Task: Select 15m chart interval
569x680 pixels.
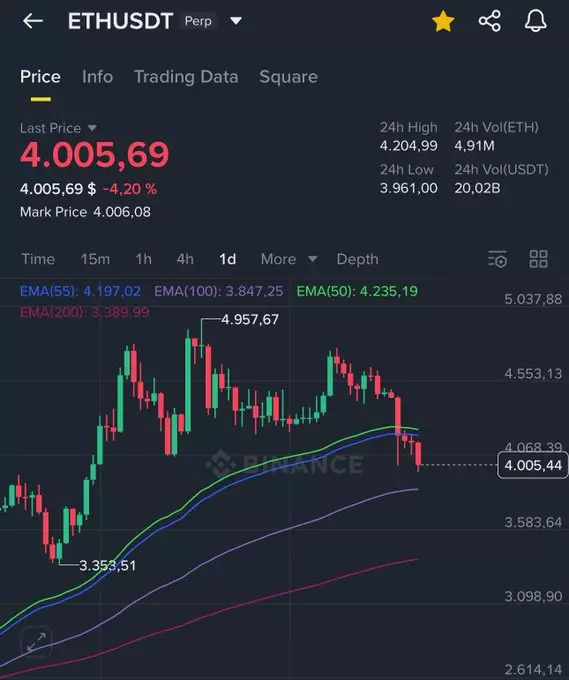Action: tap(95, 259)
